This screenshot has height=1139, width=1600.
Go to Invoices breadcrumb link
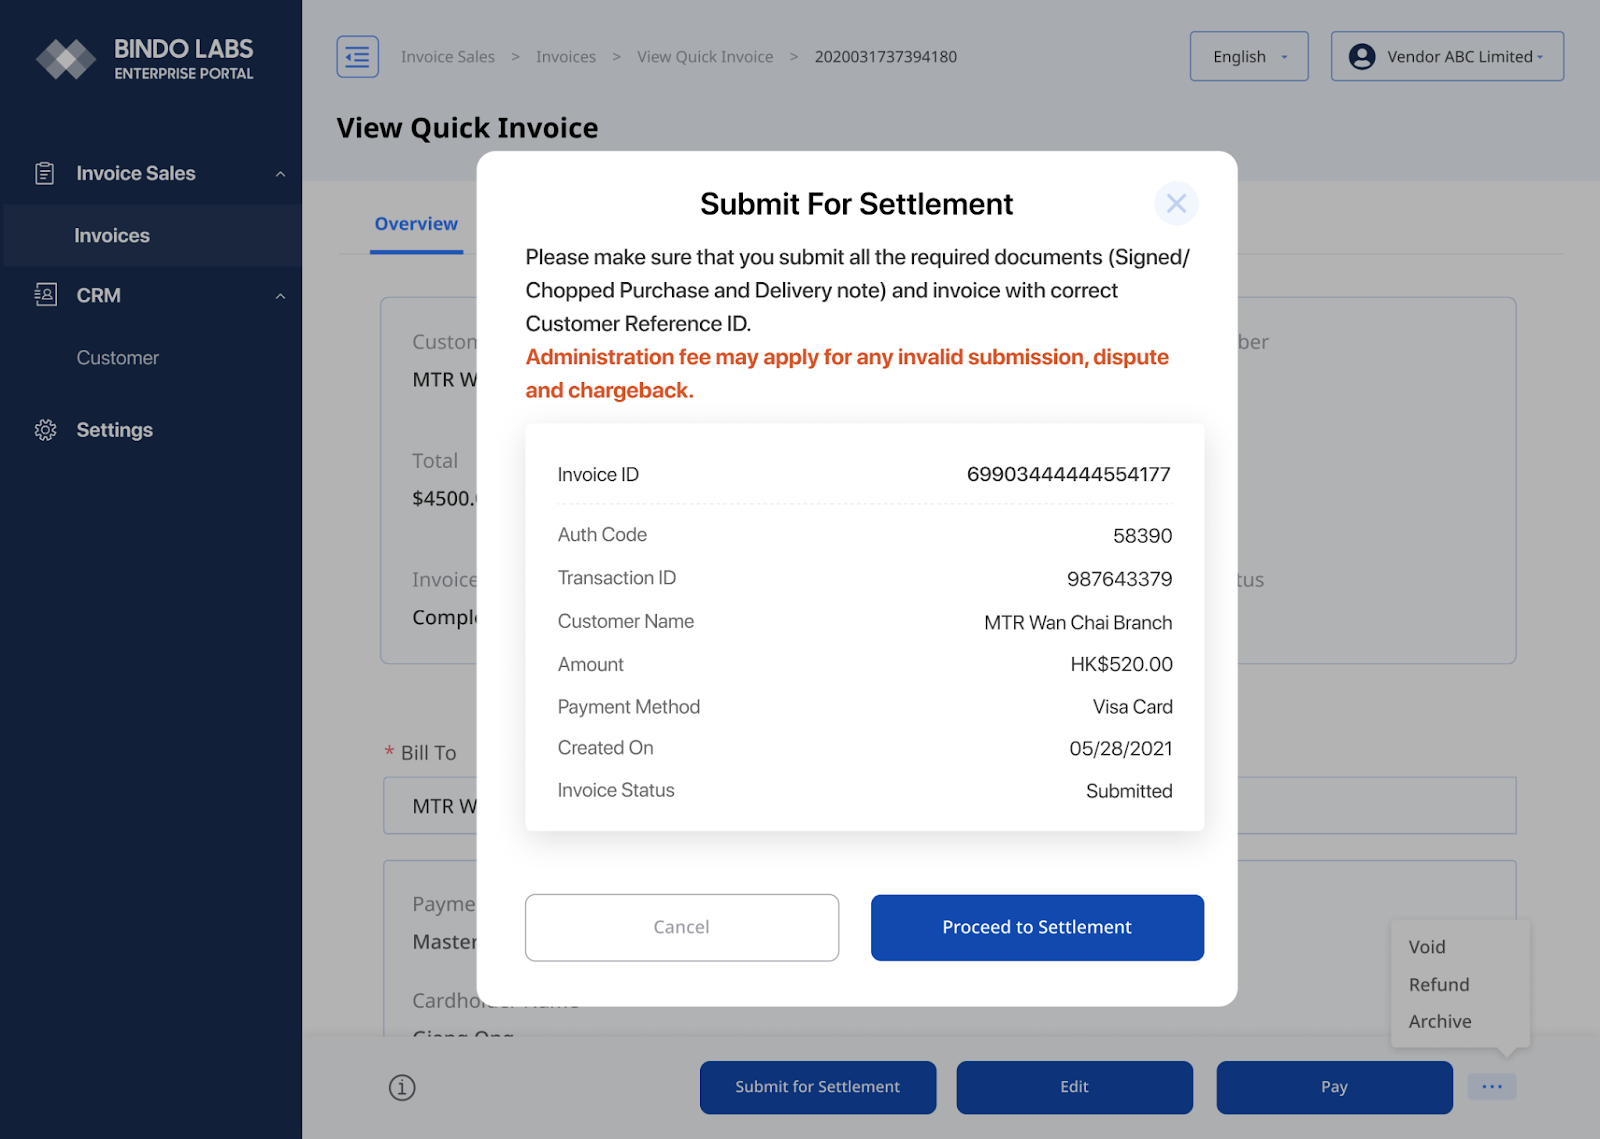(565, 57)
